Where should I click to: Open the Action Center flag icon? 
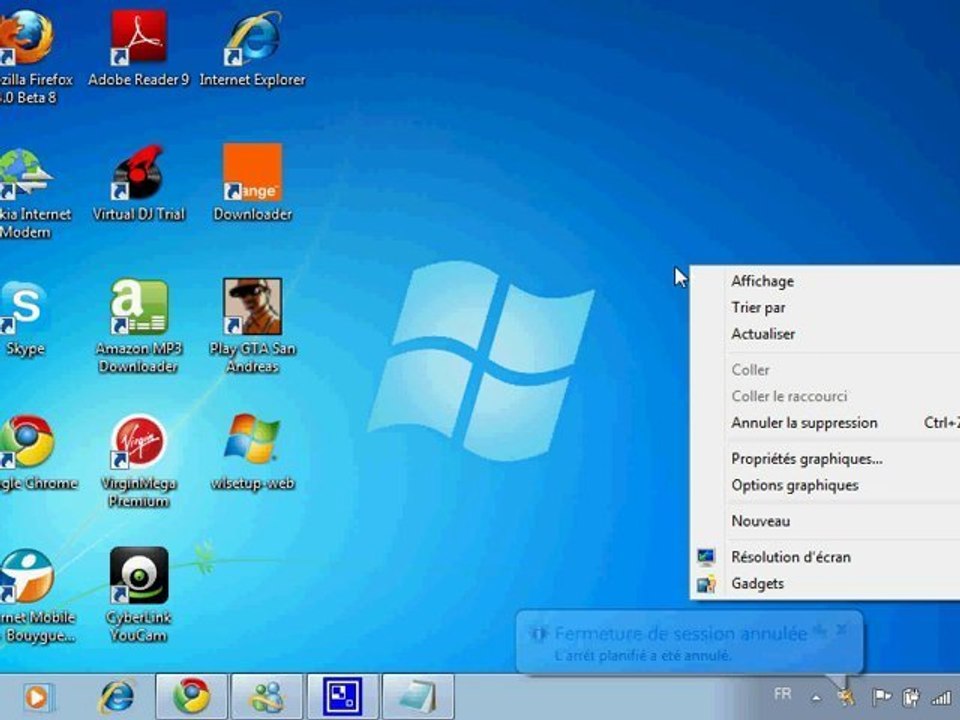pyautogui.click(x=881, y=696)
